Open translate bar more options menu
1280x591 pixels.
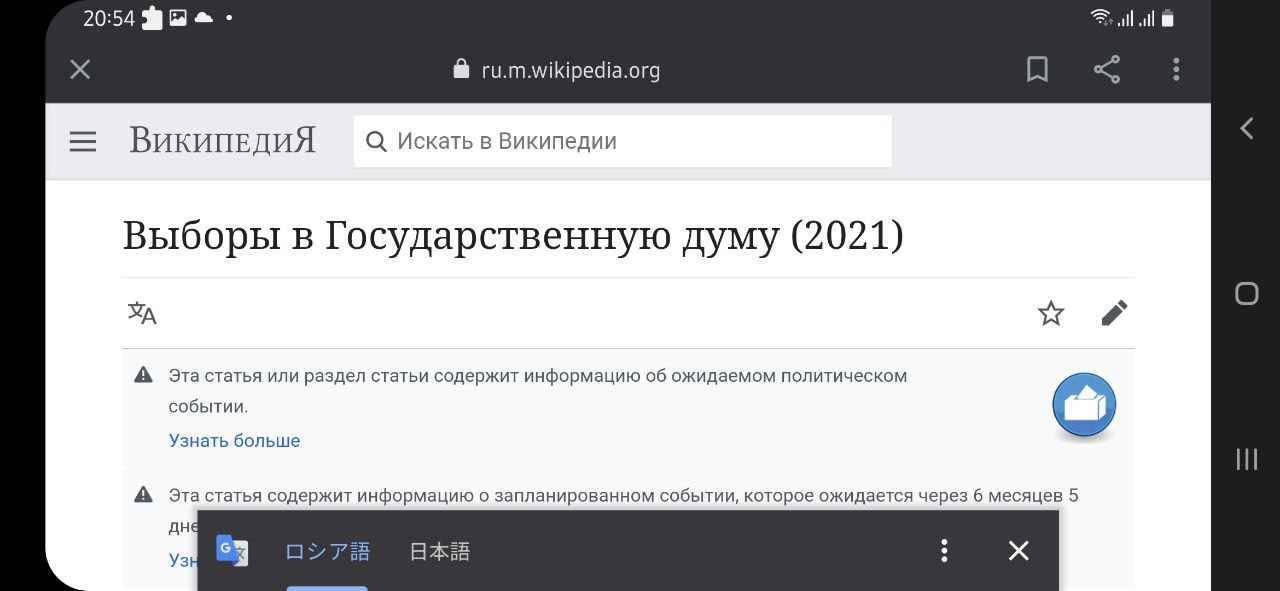point(944,550)
